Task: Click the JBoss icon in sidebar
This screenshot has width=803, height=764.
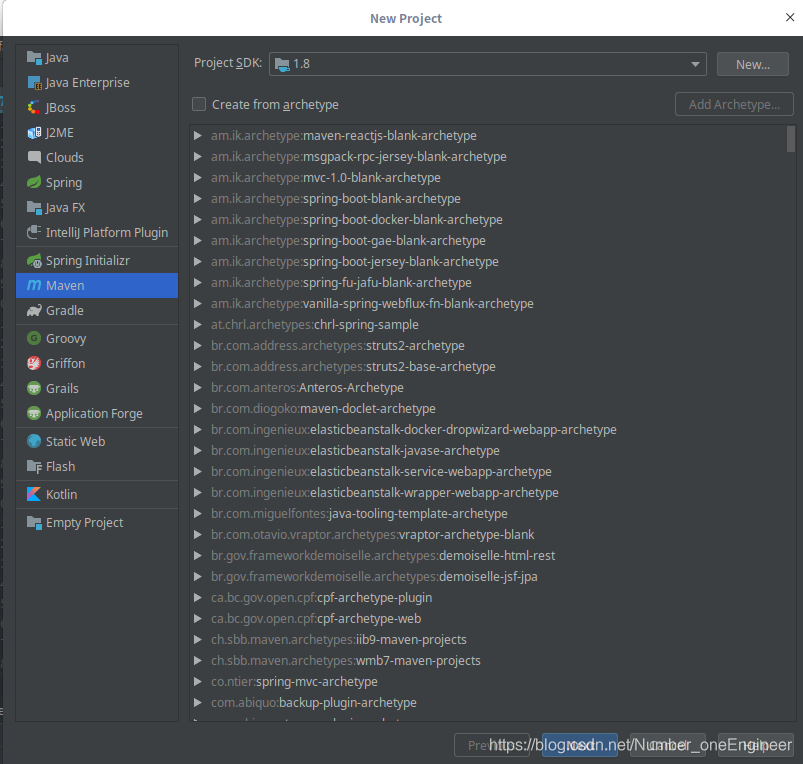Action: [x=34, y=108]
